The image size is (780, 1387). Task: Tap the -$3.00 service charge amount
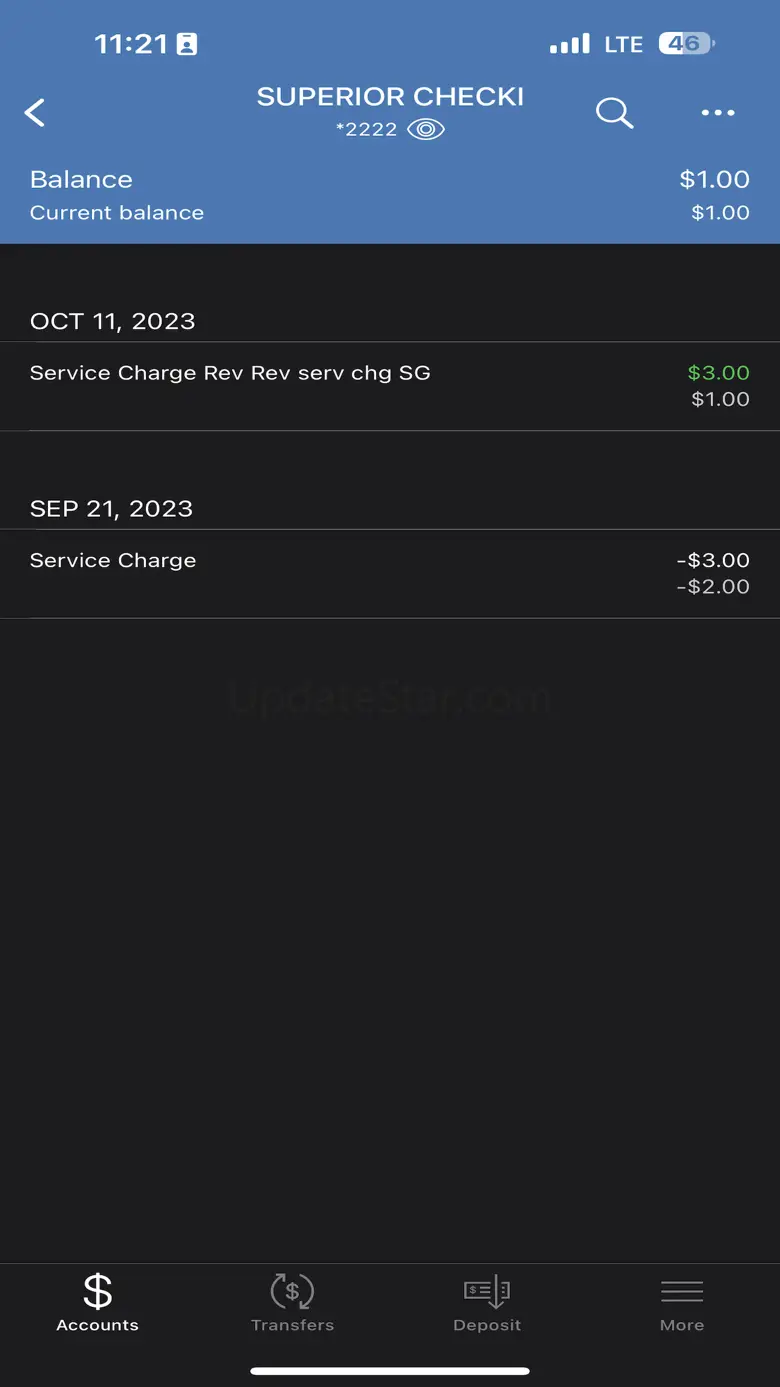pos(712,560)
